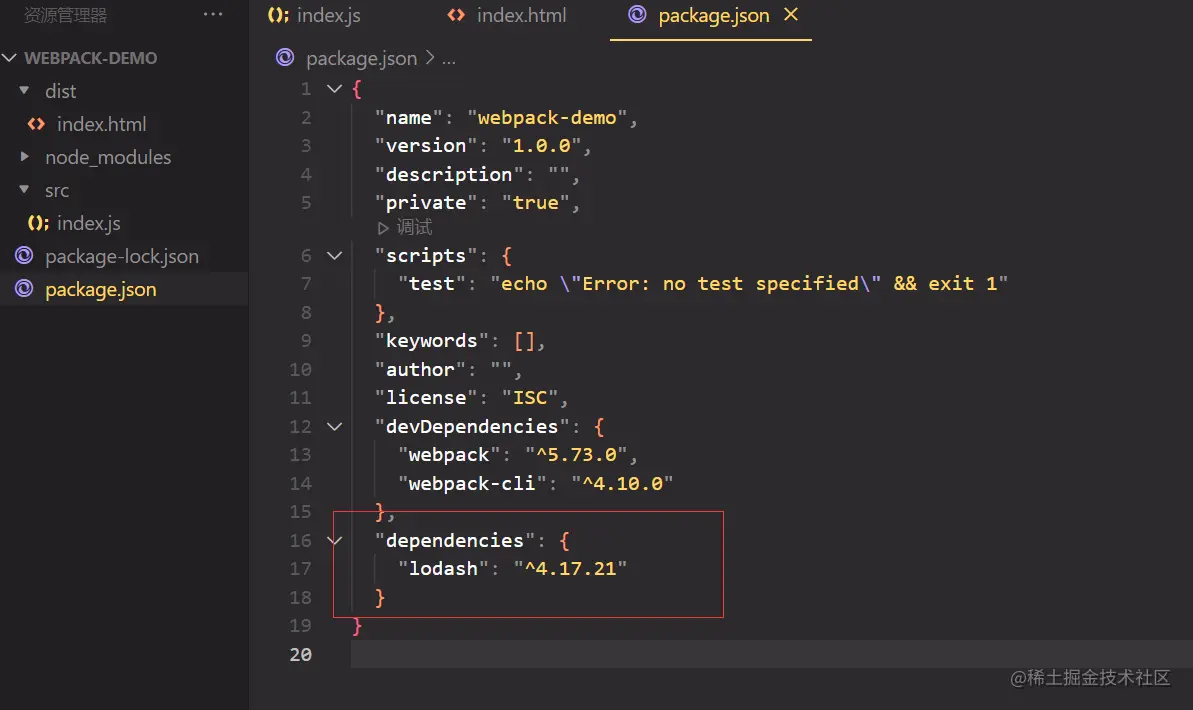Click the "scripts" key

point(425,256)
